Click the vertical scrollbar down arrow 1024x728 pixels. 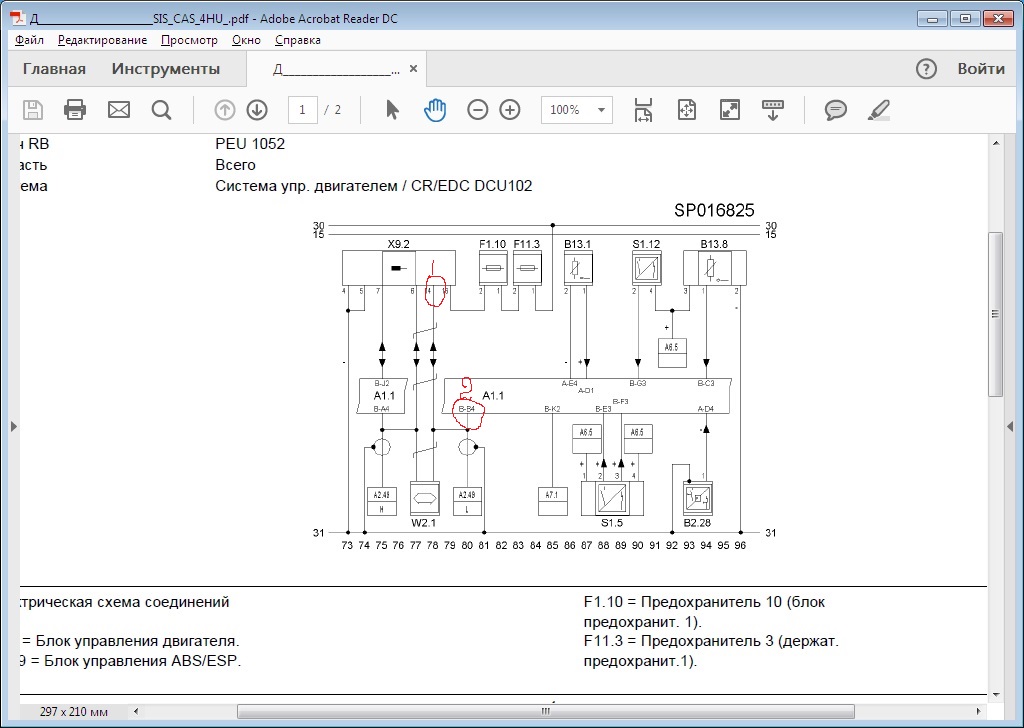point(995,695)
